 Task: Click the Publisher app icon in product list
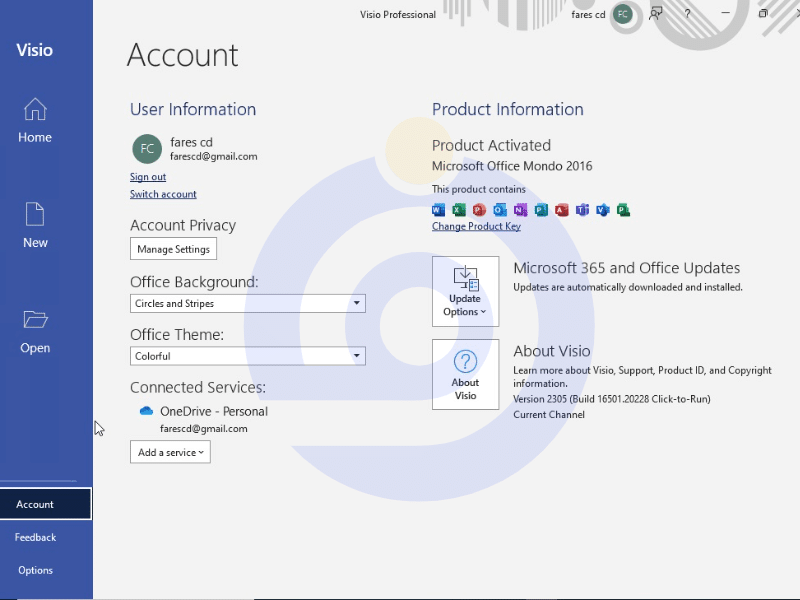[x=541, y=210]
